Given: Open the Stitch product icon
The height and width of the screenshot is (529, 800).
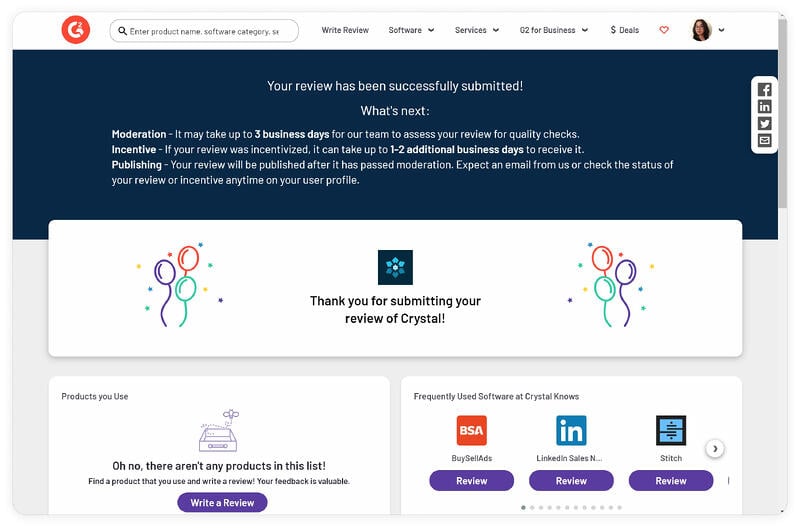Looking at the screenshot, I should [671, 431].
